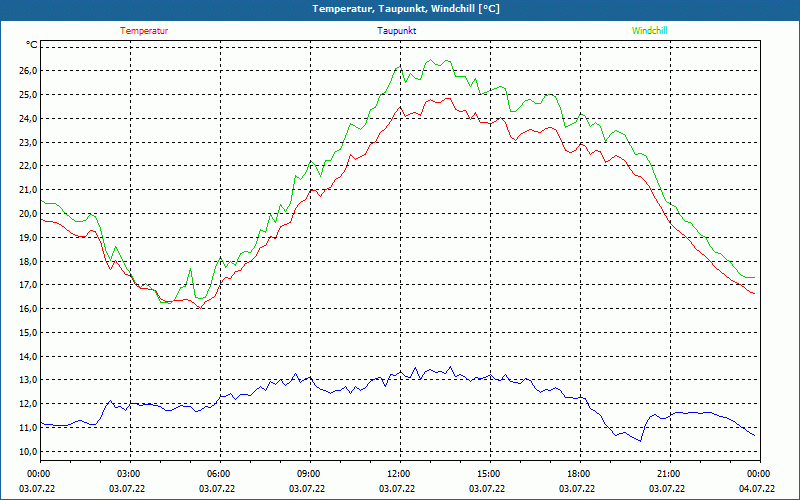This screenshot has height=500, width=800.
Task: Click the 17,0 y-axis value
Action: (x=29, y=285)
